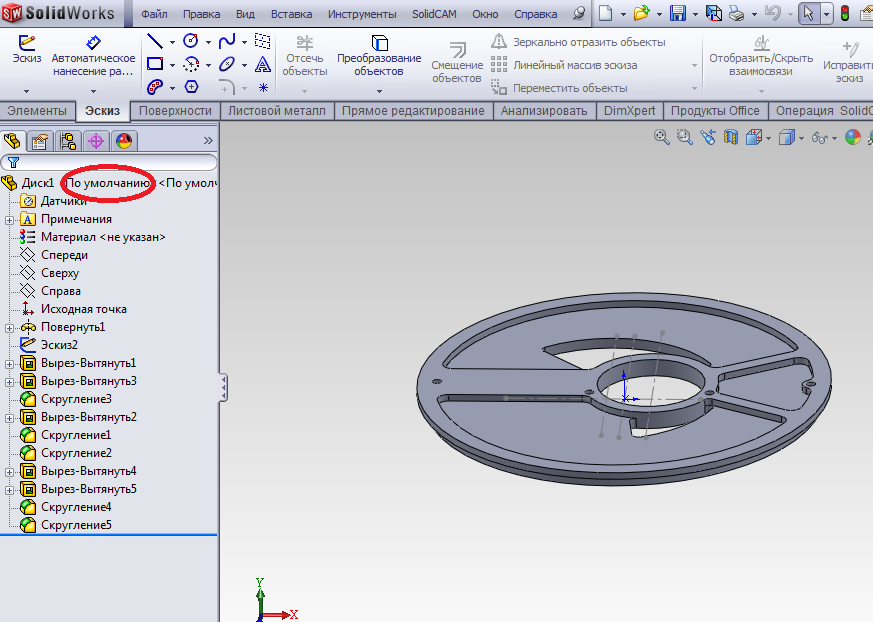This screenshot has width=873, height=622.
Task: Open the Rectangle tool dropdown arrow
Action: point(172,65)
